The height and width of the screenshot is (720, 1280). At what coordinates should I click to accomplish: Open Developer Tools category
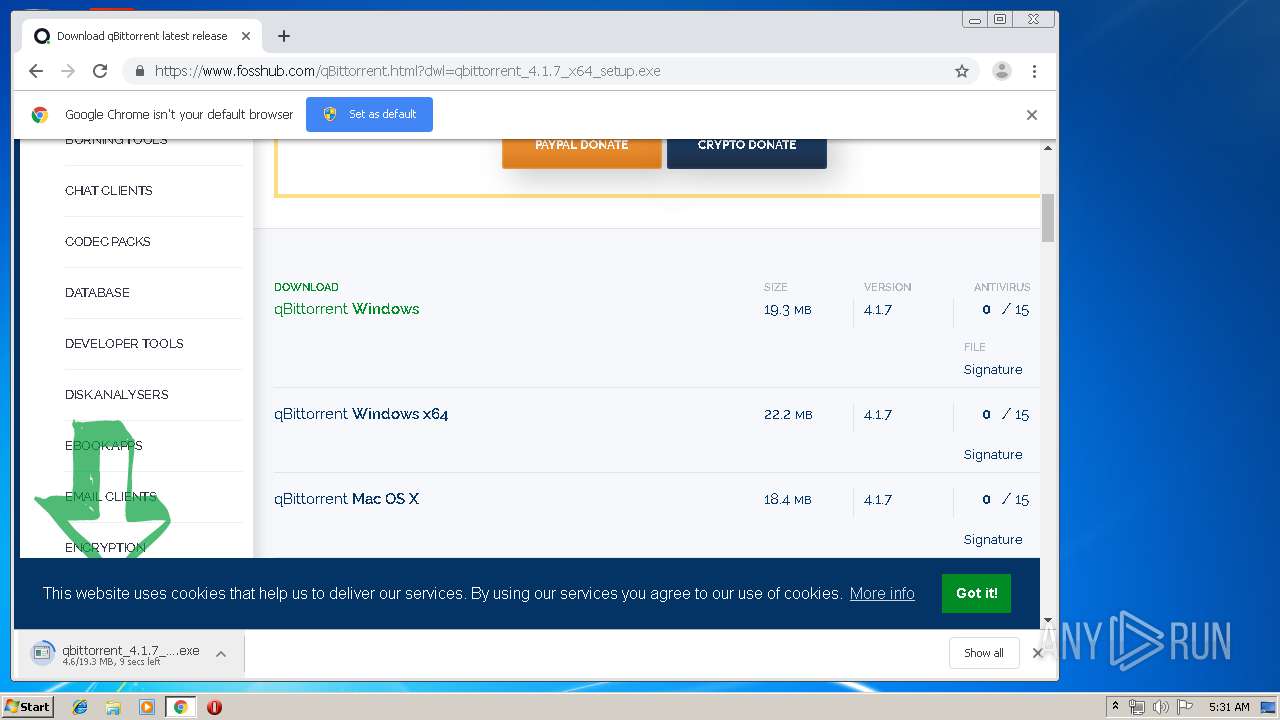pos(124,343)
